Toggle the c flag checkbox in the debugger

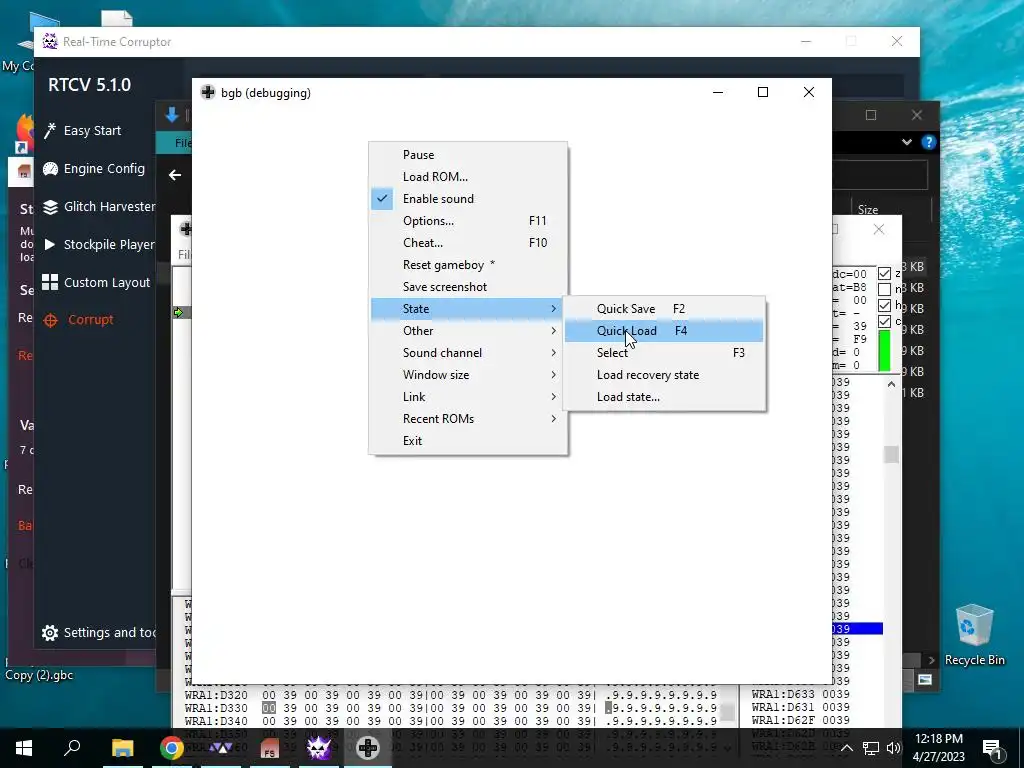884,321
